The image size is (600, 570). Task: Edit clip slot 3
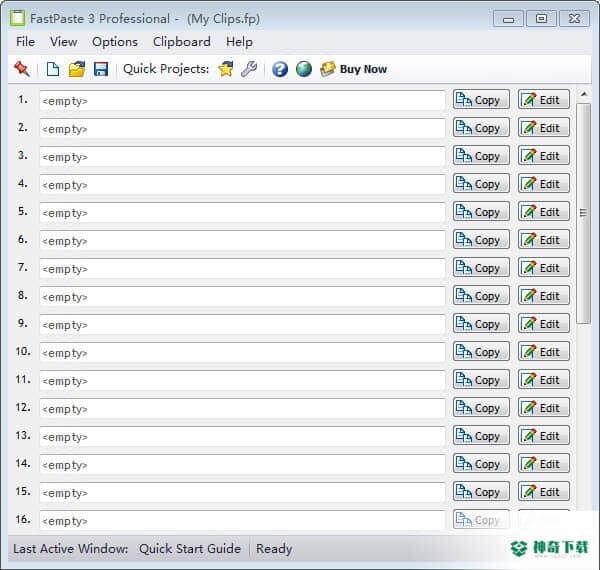544,155
